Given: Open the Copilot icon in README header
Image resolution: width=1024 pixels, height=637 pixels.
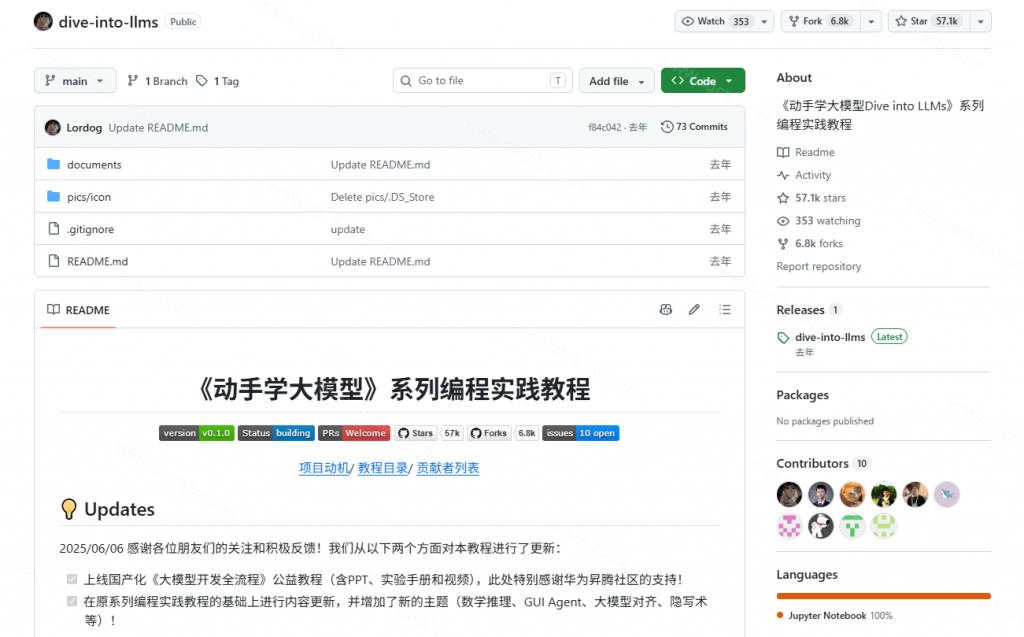Looking at the screenshot, I should pyautogui.click(x=665, y=310).
